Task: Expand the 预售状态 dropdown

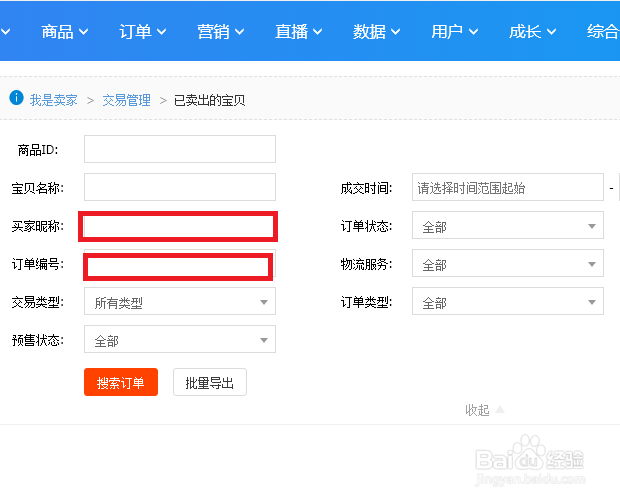Action: click(x=179, y=340)
